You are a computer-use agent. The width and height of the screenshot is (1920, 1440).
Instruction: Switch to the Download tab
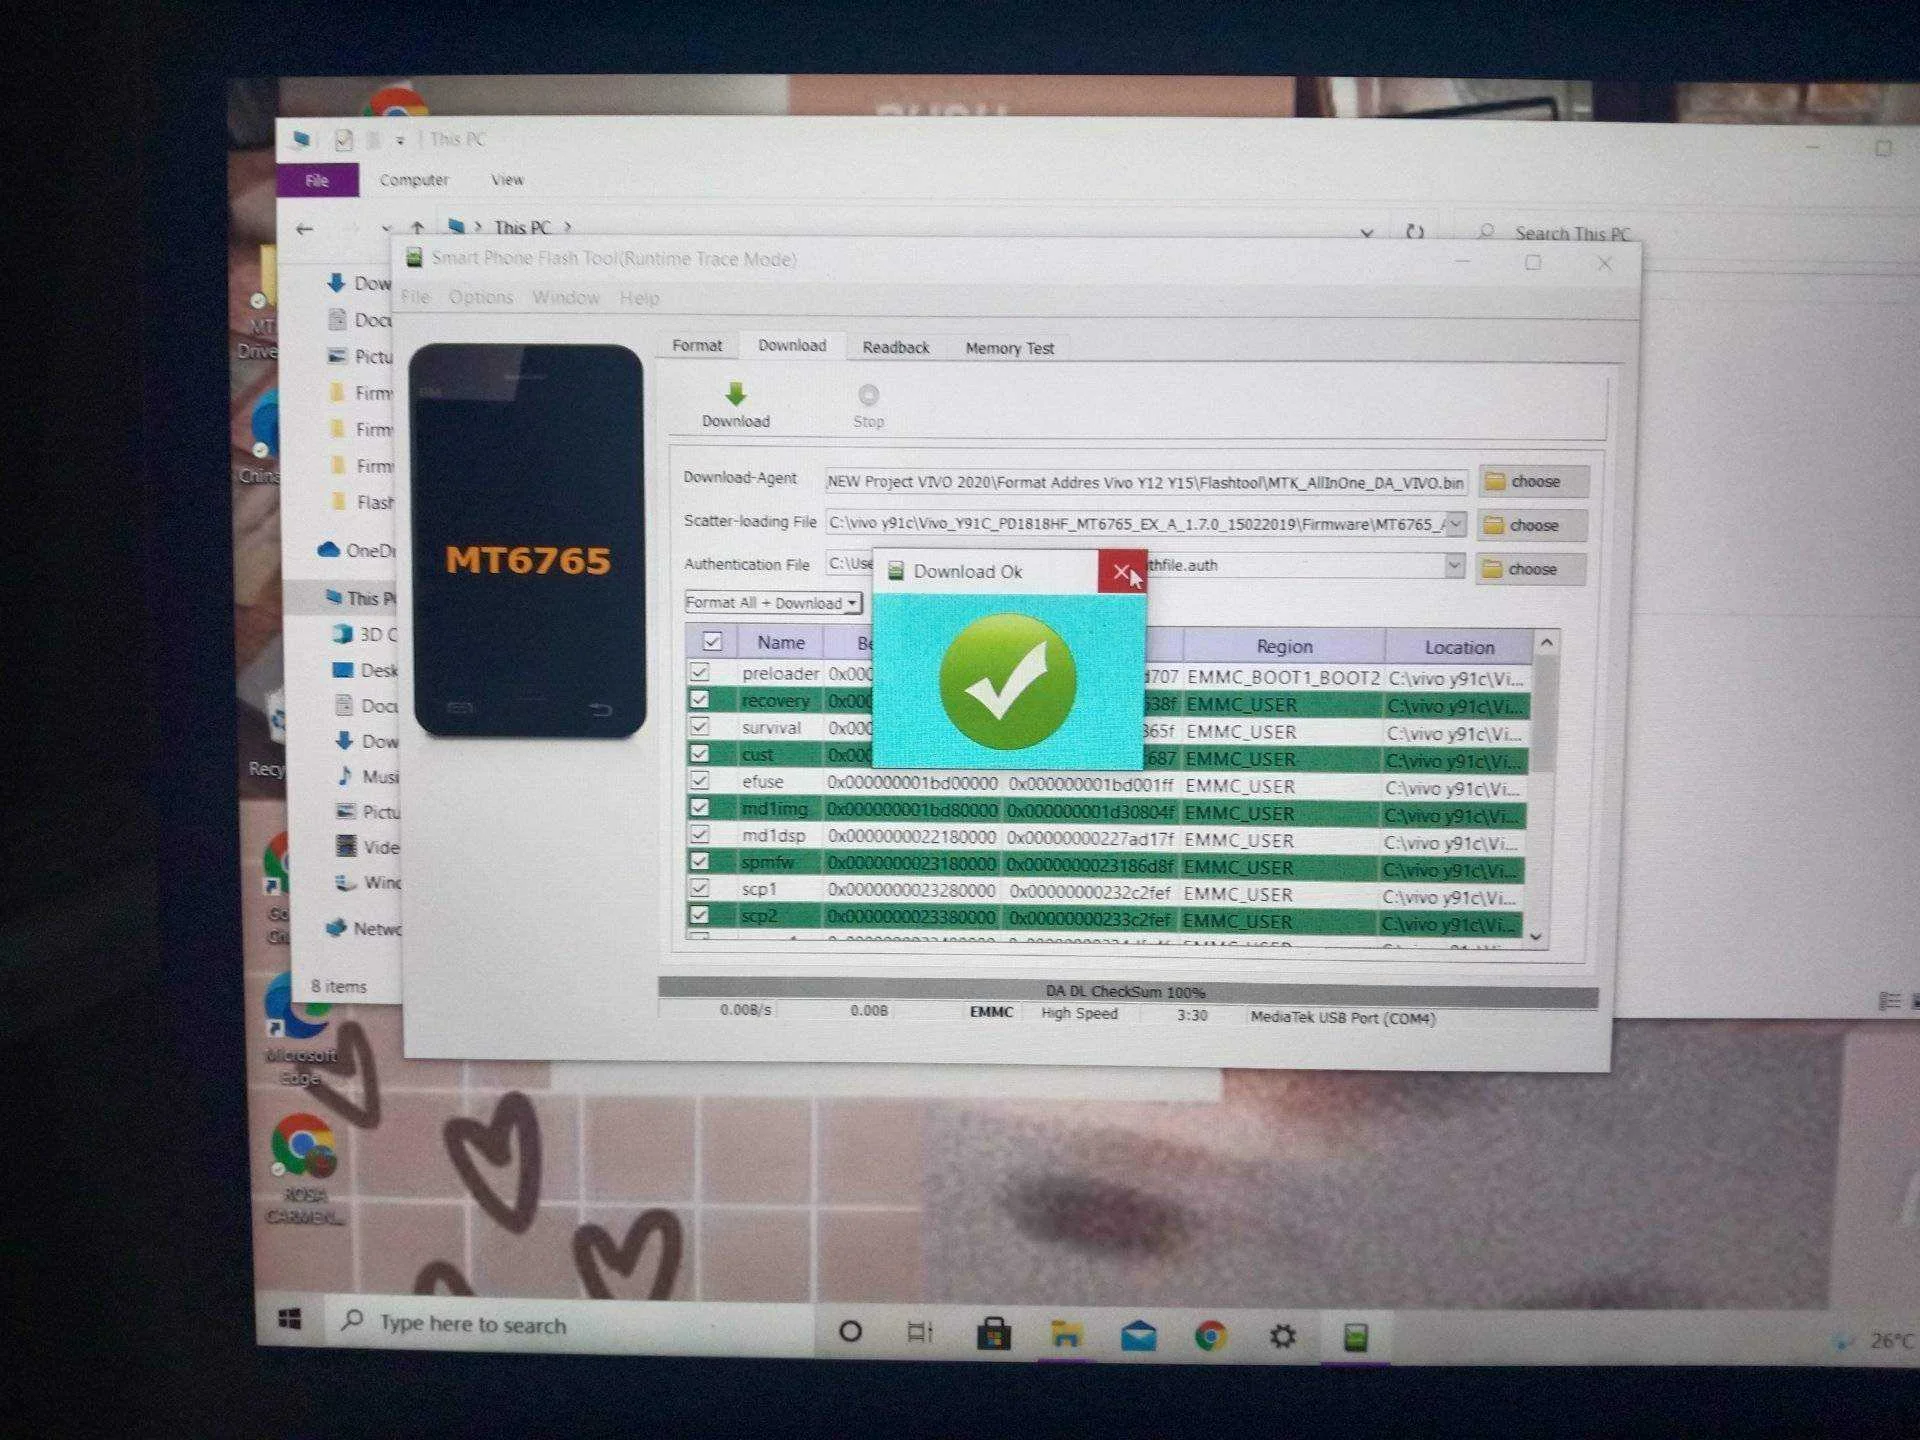click(792, 346)
